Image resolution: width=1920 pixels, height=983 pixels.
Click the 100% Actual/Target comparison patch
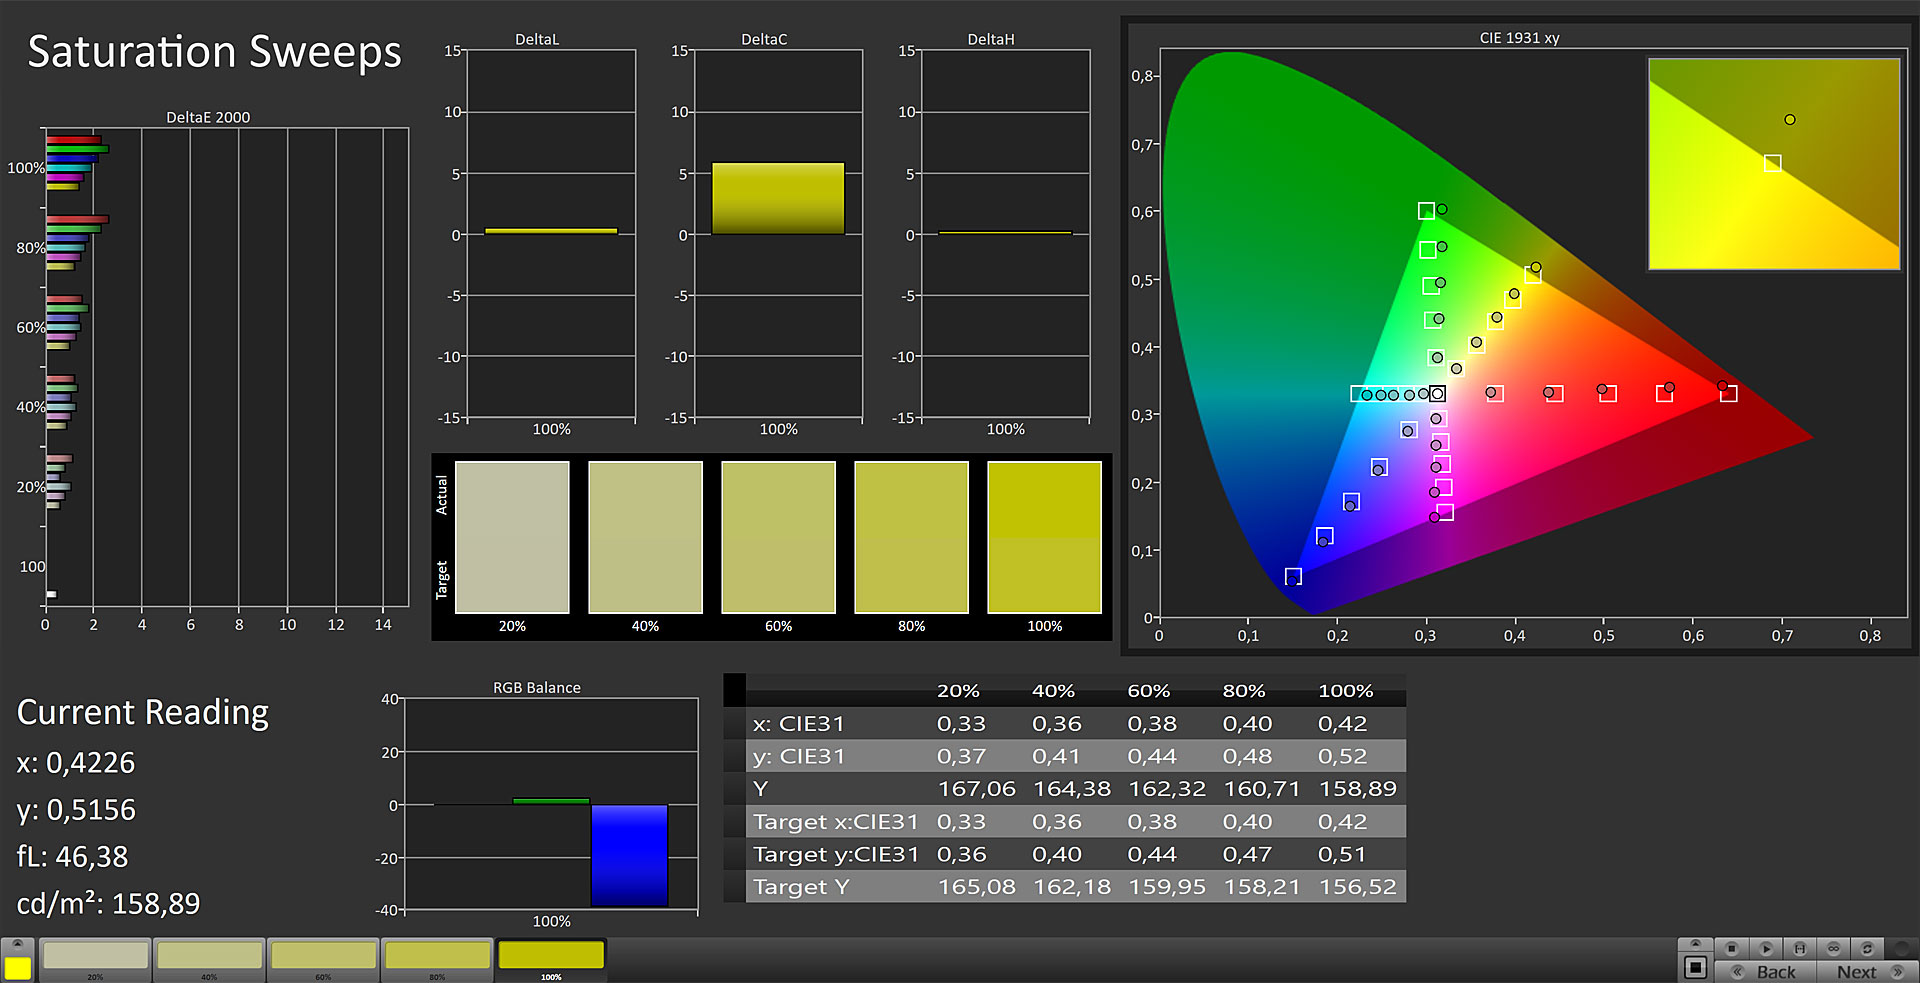[x=1044, y=537]
